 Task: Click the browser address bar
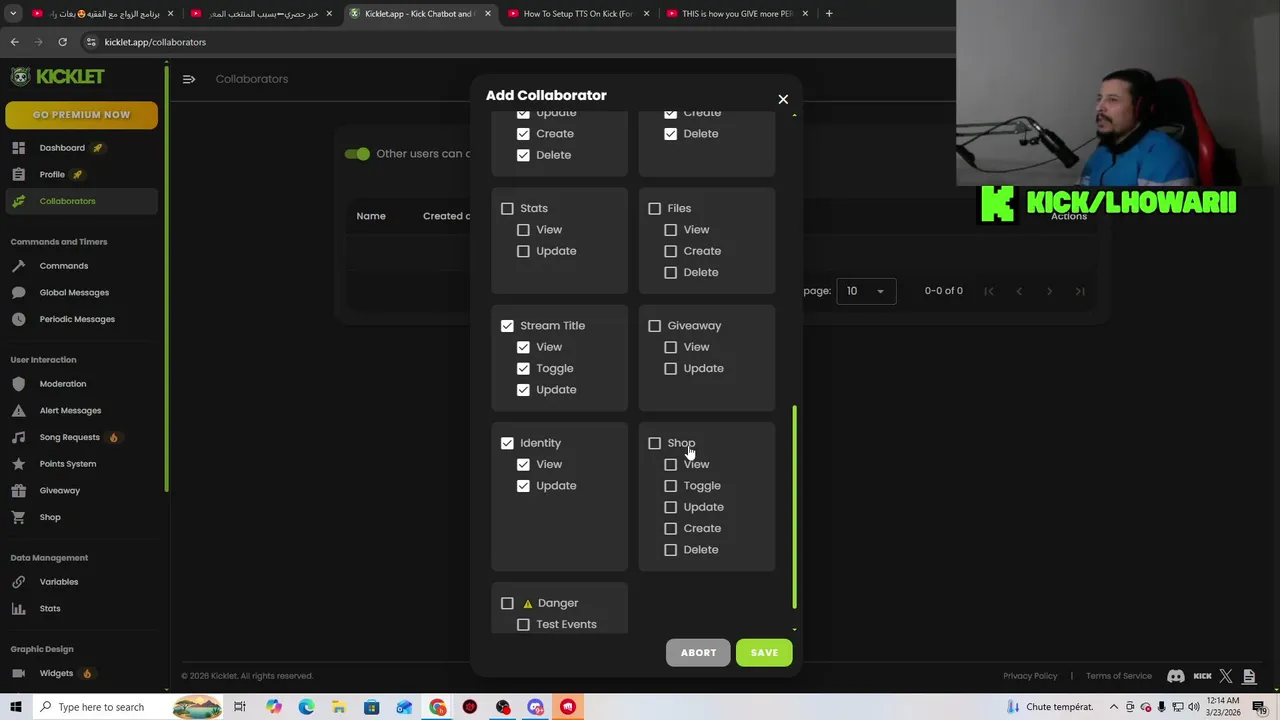tap(515, 42)
